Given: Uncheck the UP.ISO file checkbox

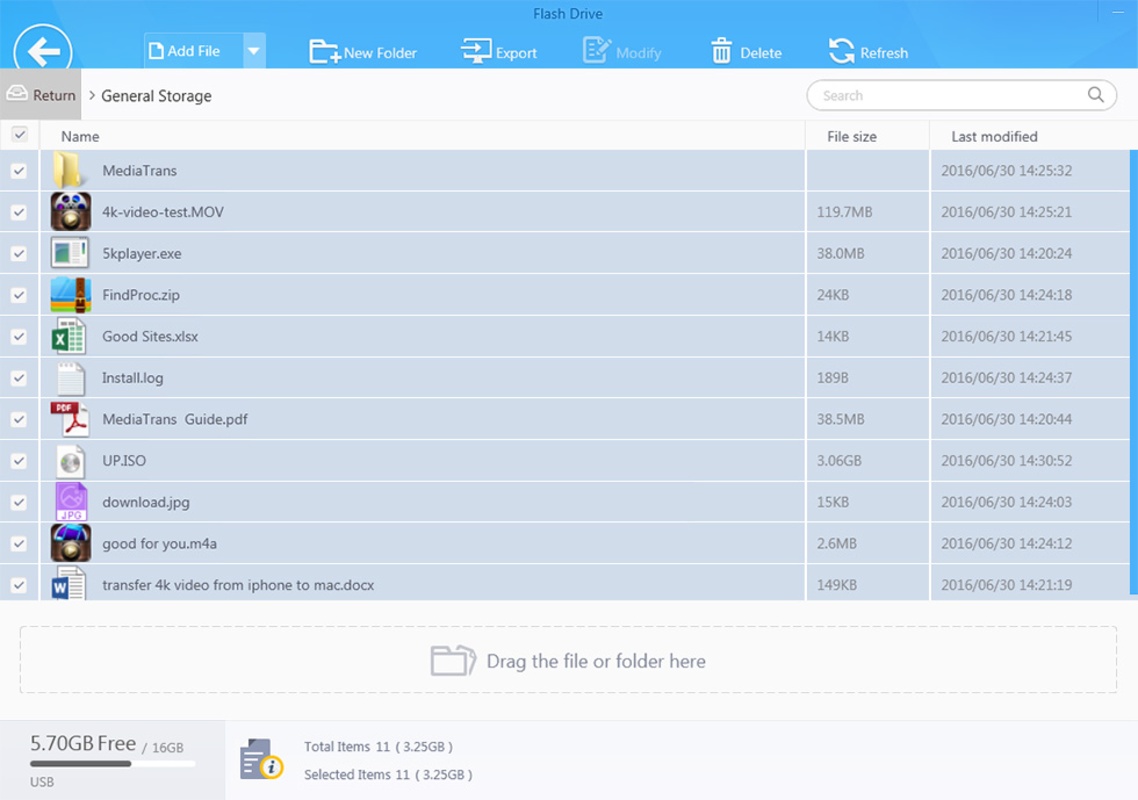Looking at the screenshot, I should pos(19,461).
